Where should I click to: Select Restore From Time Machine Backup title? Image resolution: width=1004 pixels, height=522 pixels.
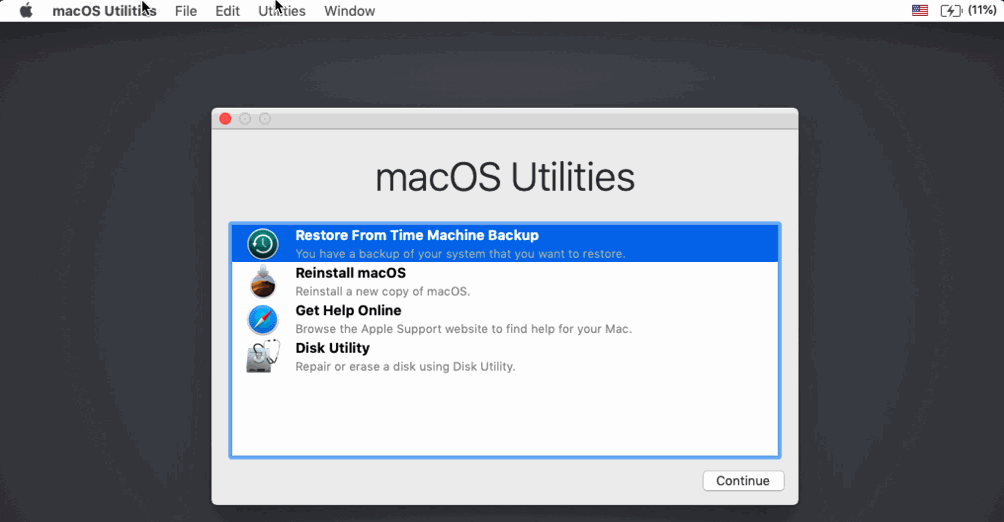pyautogui.click(x=417, y=235)
